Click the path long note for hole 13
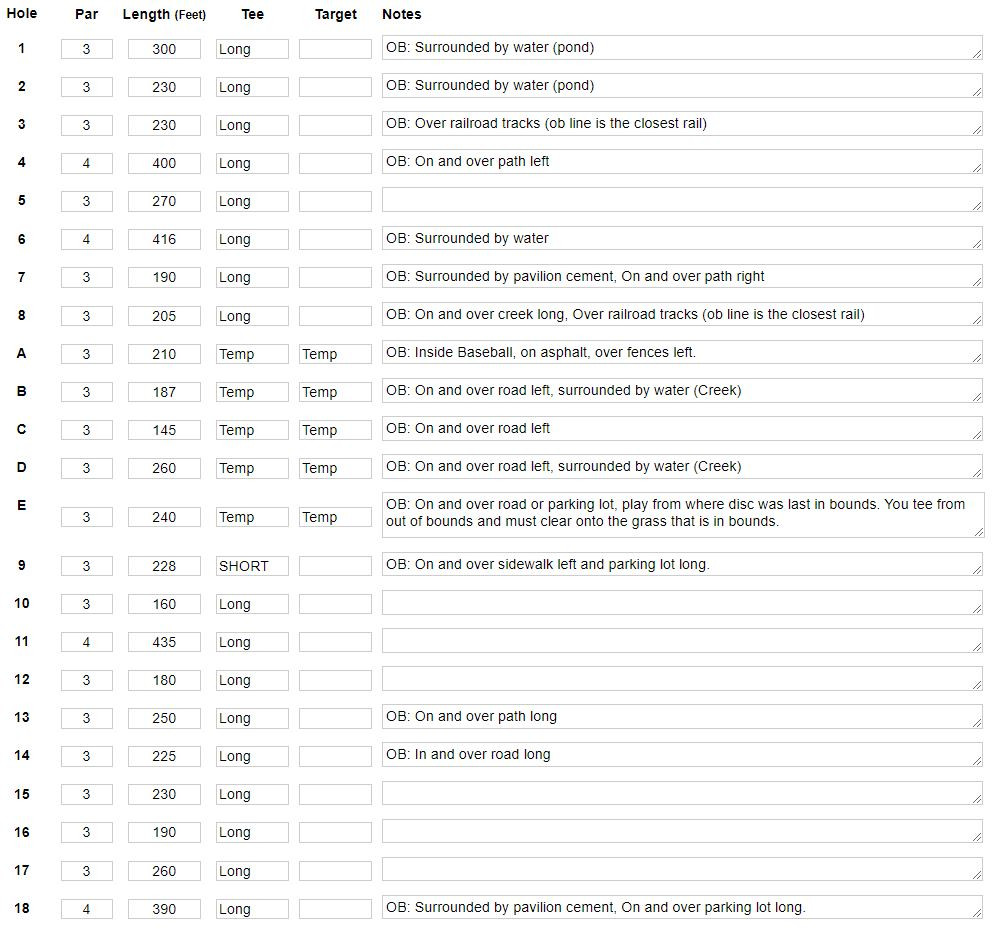 click(x=680, y=717)
